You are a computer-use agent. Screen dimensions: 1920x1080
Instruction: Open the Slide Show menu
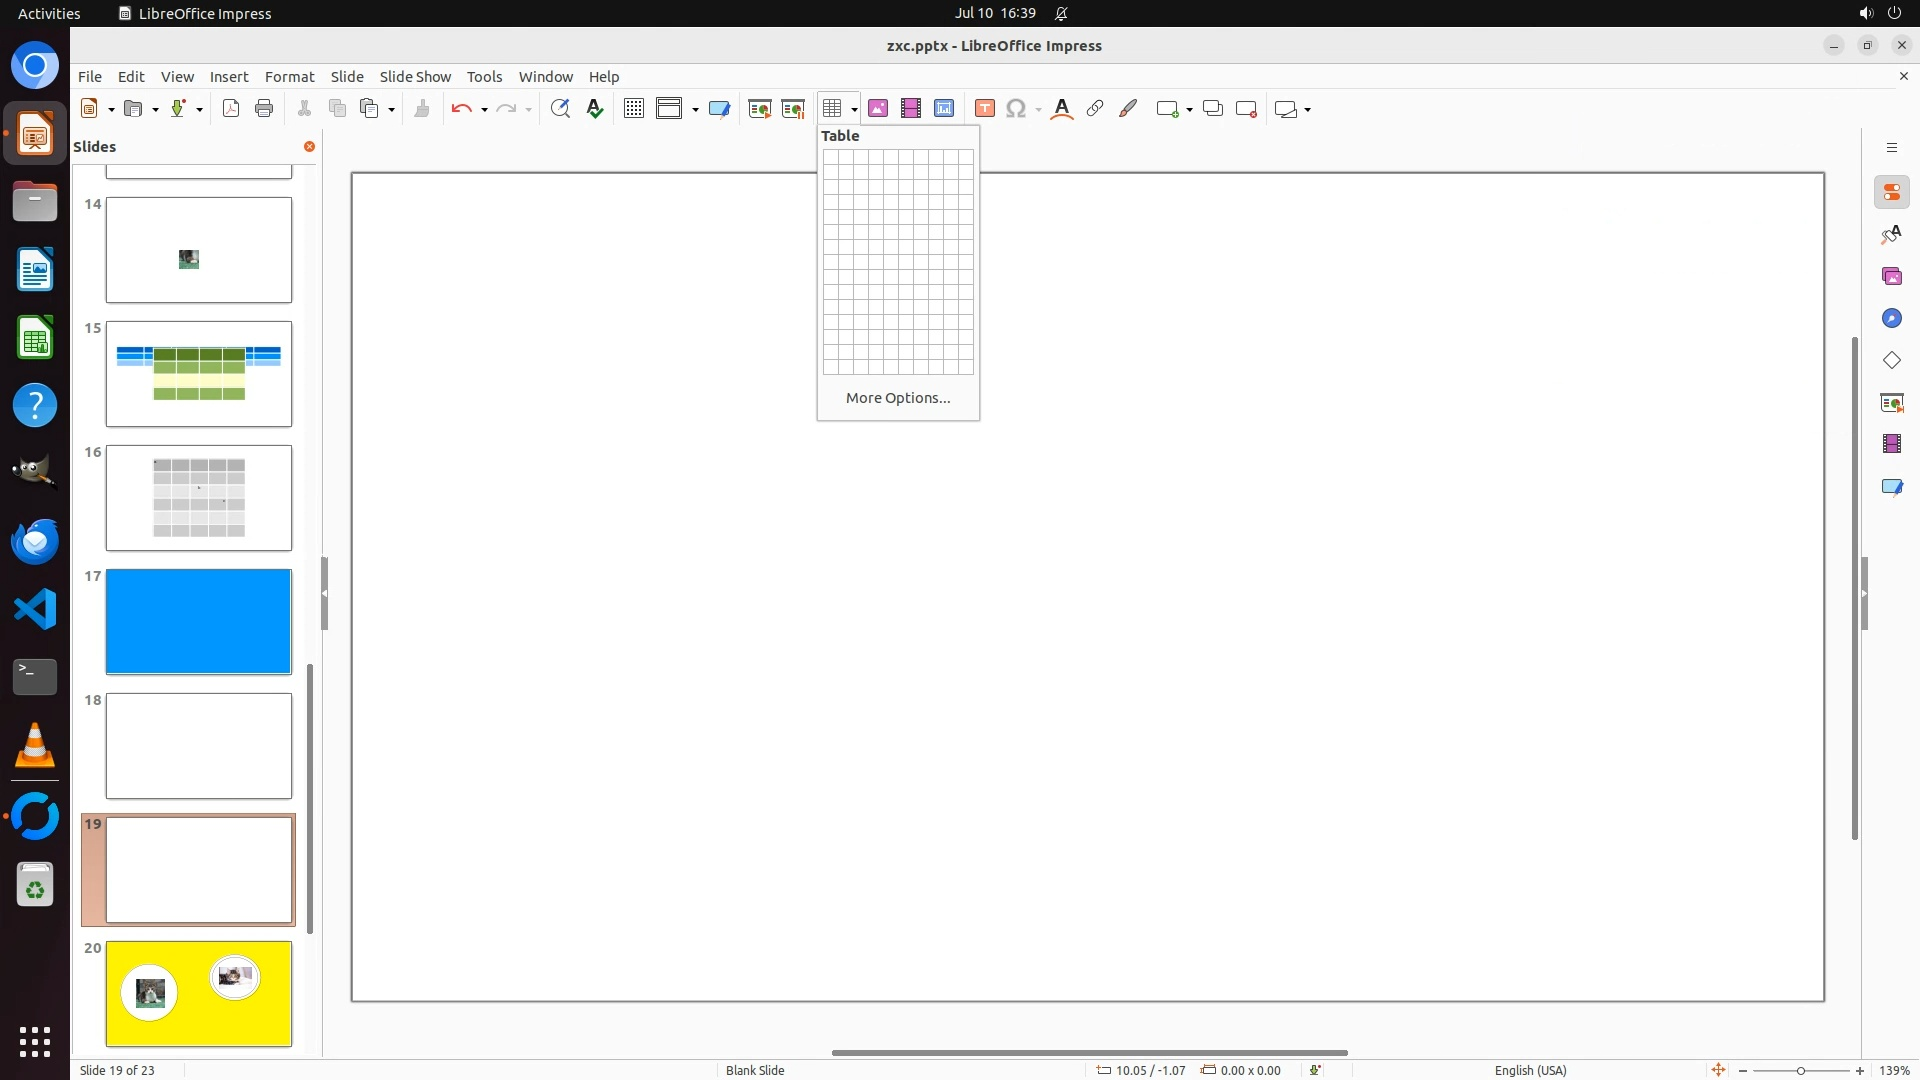(415, 77)
